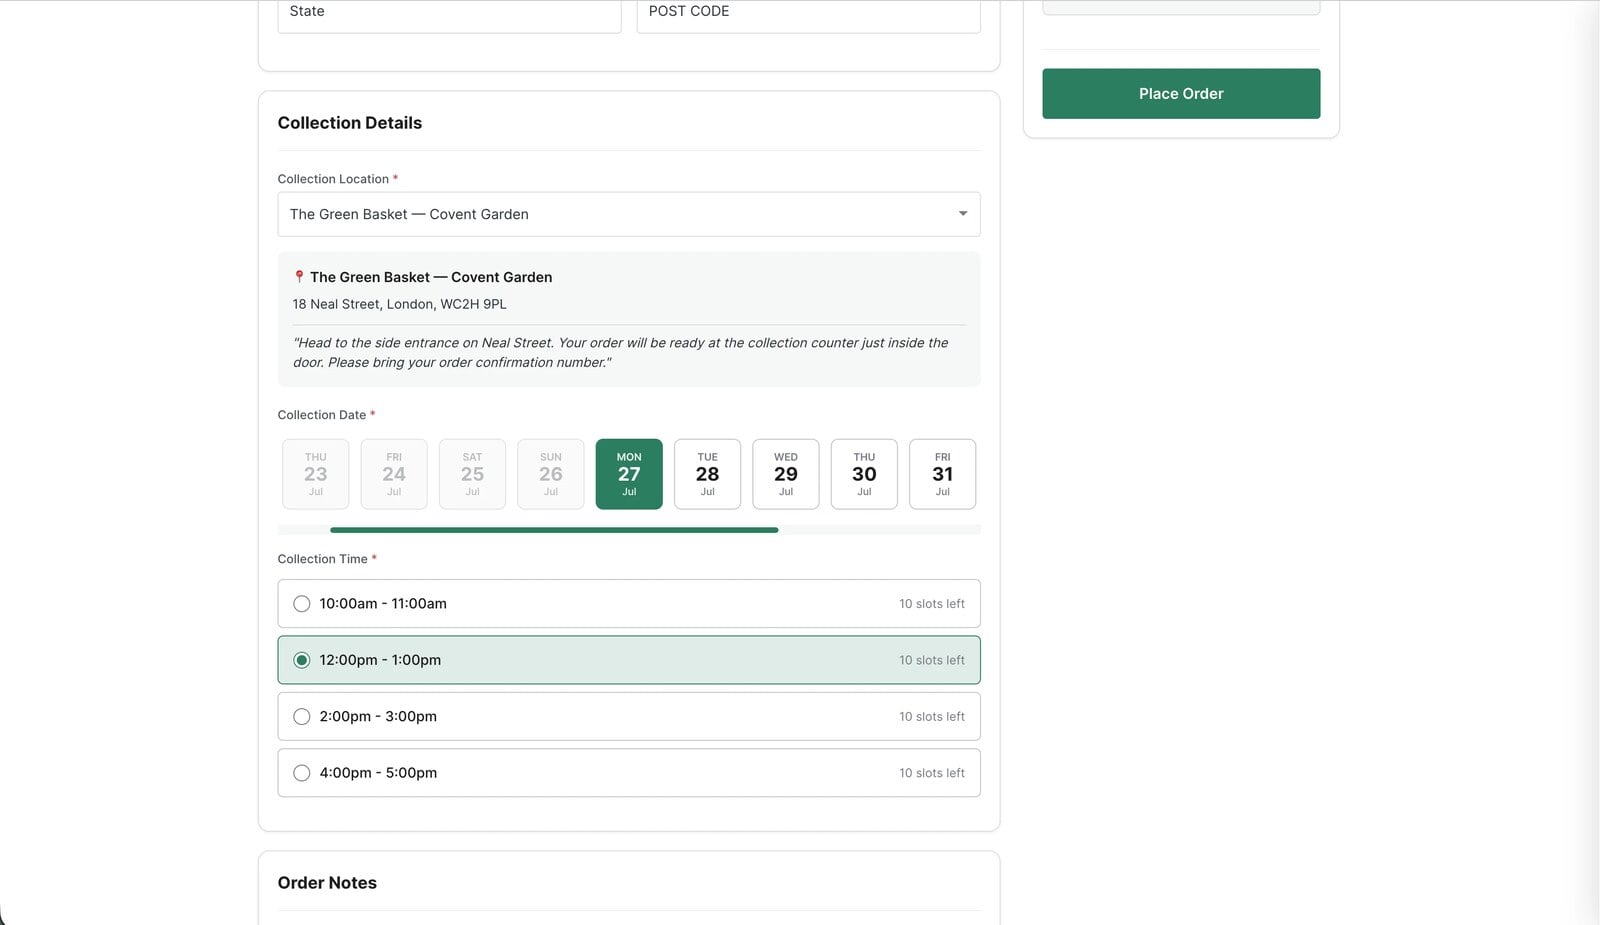Click the disabled Sunday 26 Jul date
Image resolution: width=1600 pixels, height=925 pixels.
click(551, 474)
